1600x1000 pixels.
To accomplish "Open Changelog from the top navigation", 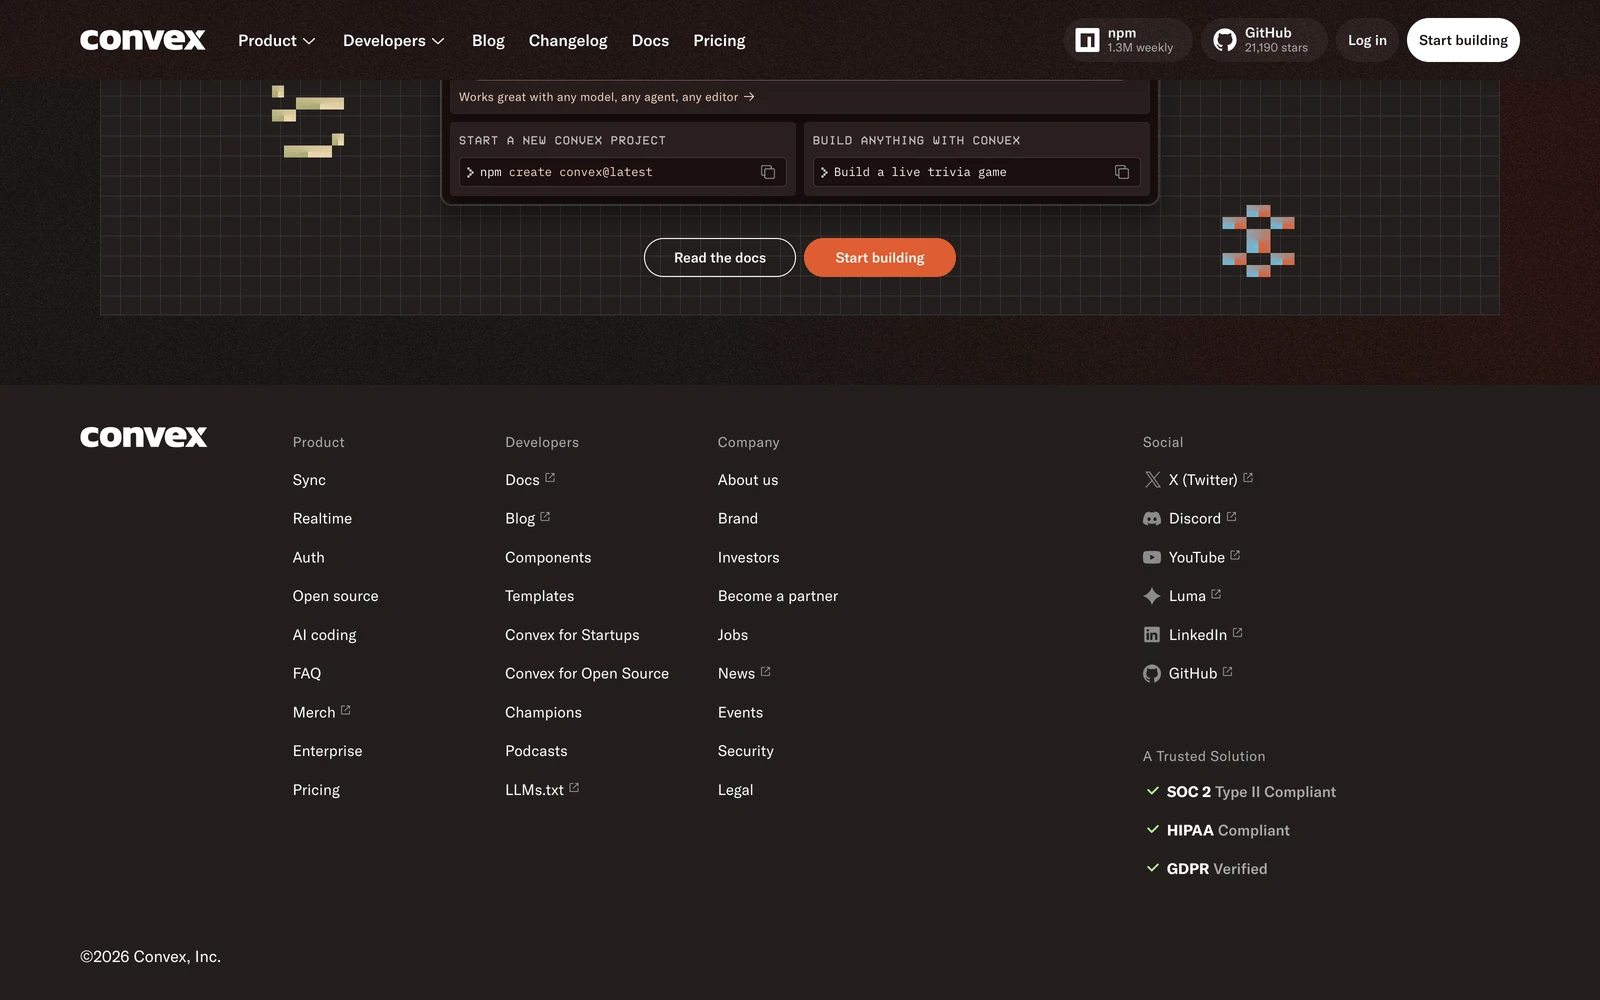I will click(568, 41).
